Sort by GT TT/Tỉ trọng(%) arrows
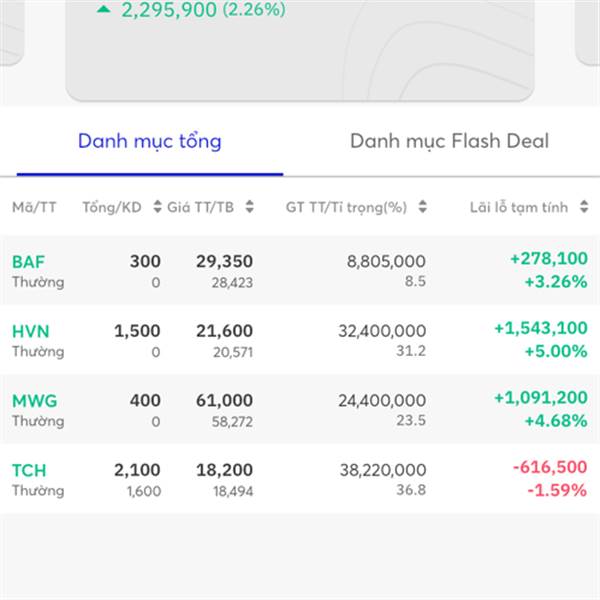 pos(422,207)
